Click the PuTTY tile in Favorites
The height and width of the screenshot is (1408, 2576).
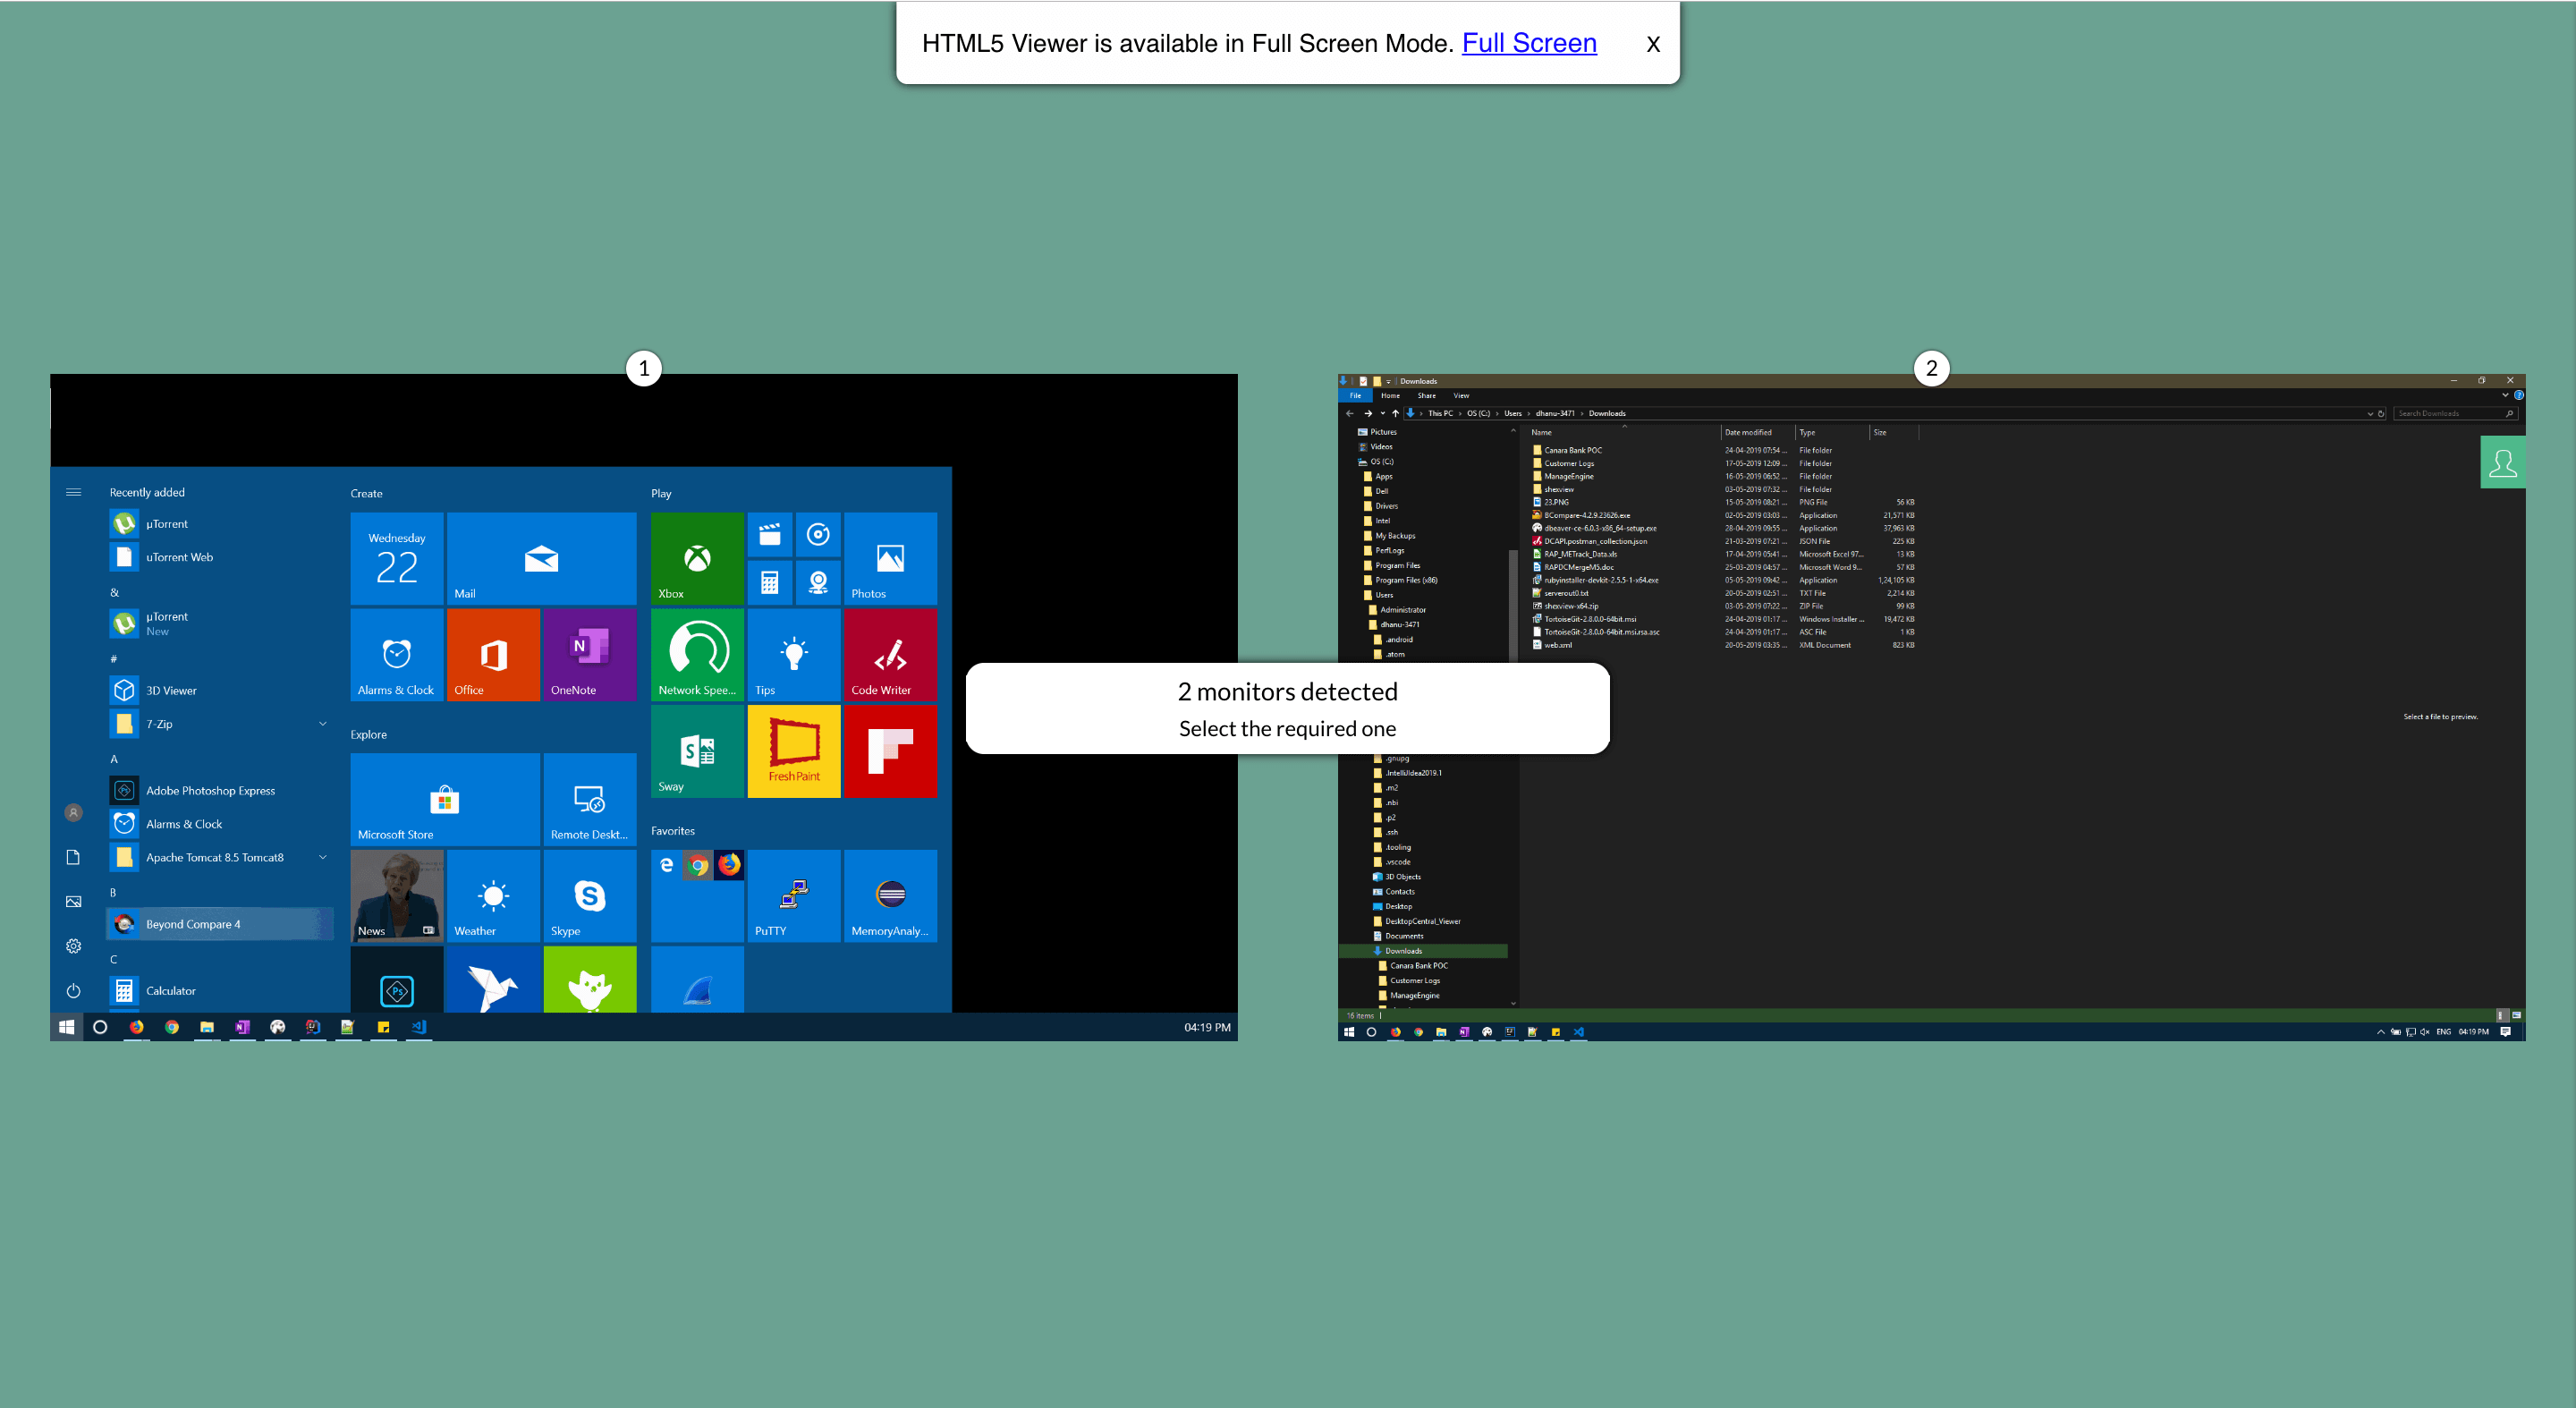(x=794, y=896)
